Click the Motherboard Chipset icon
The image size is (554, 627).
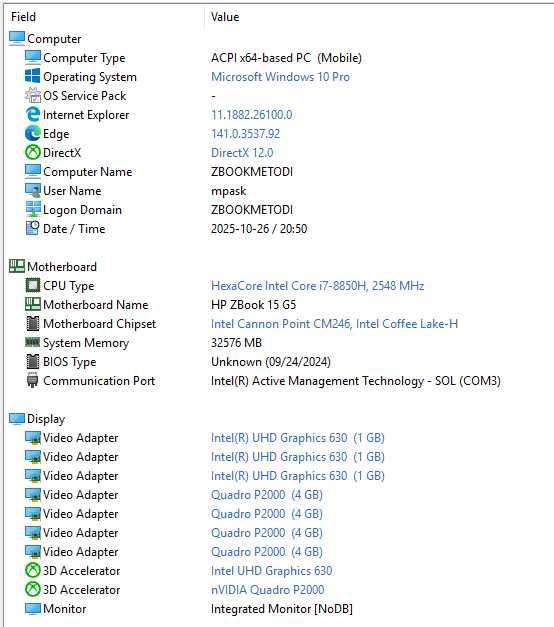click(x=33, y=323)
